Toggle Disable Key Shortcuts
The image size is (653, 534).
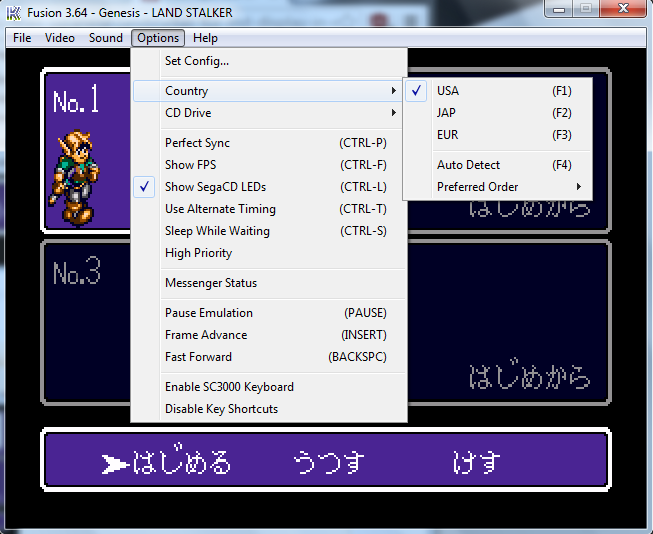tap(269, 410)
